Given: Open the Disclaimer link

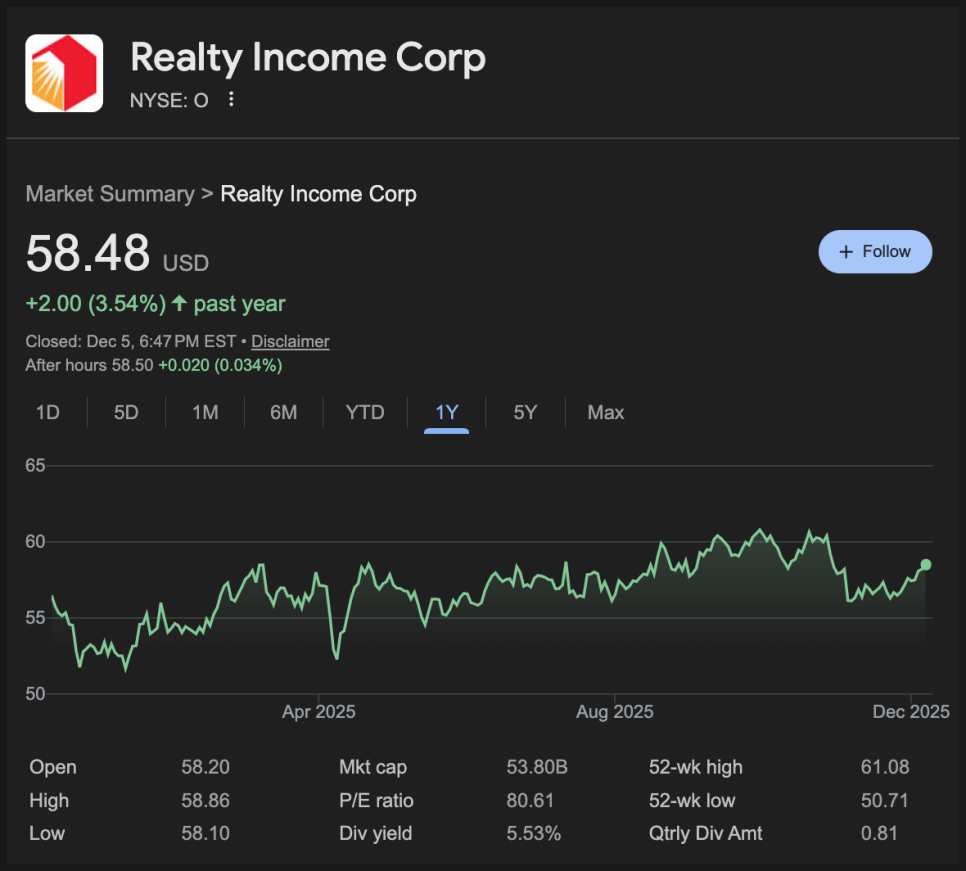Looking at the screenshot, I should point(290,341).
